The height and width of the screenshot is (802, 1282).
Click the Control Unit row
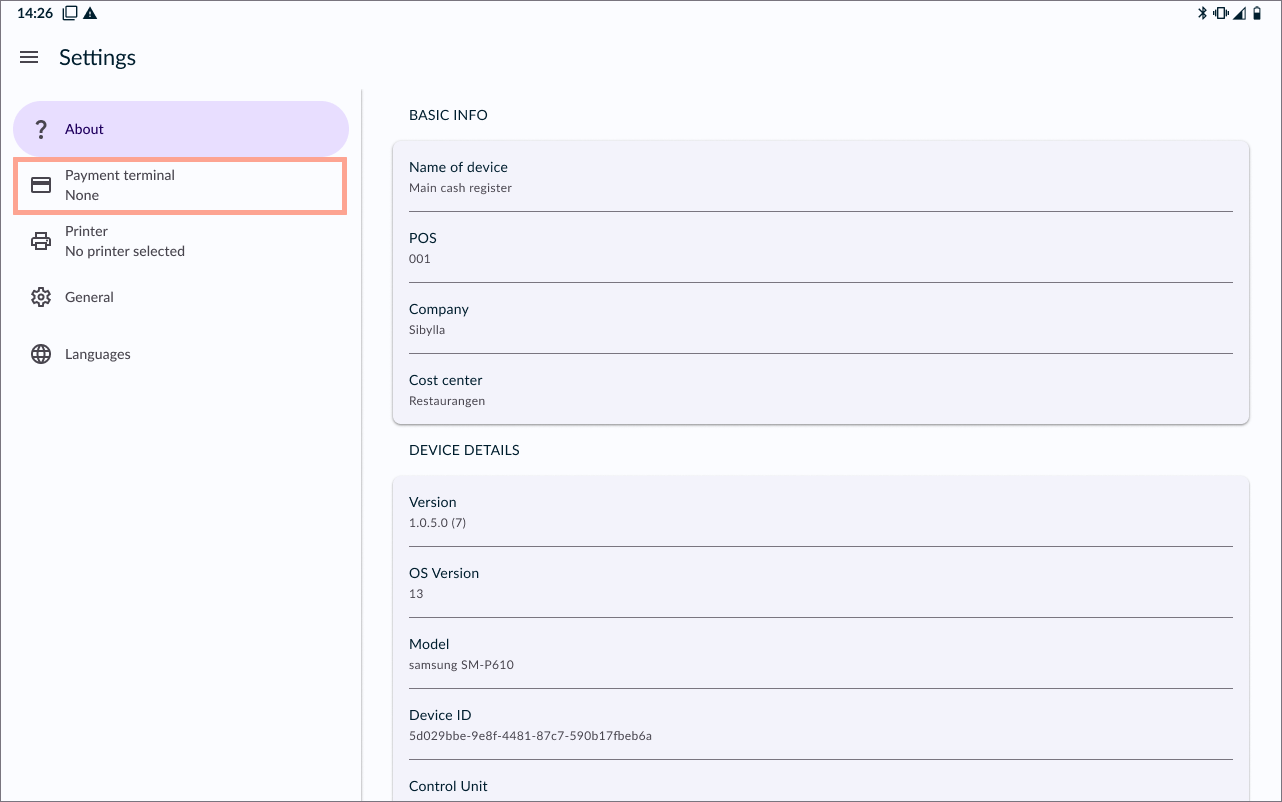click(821, 781)
